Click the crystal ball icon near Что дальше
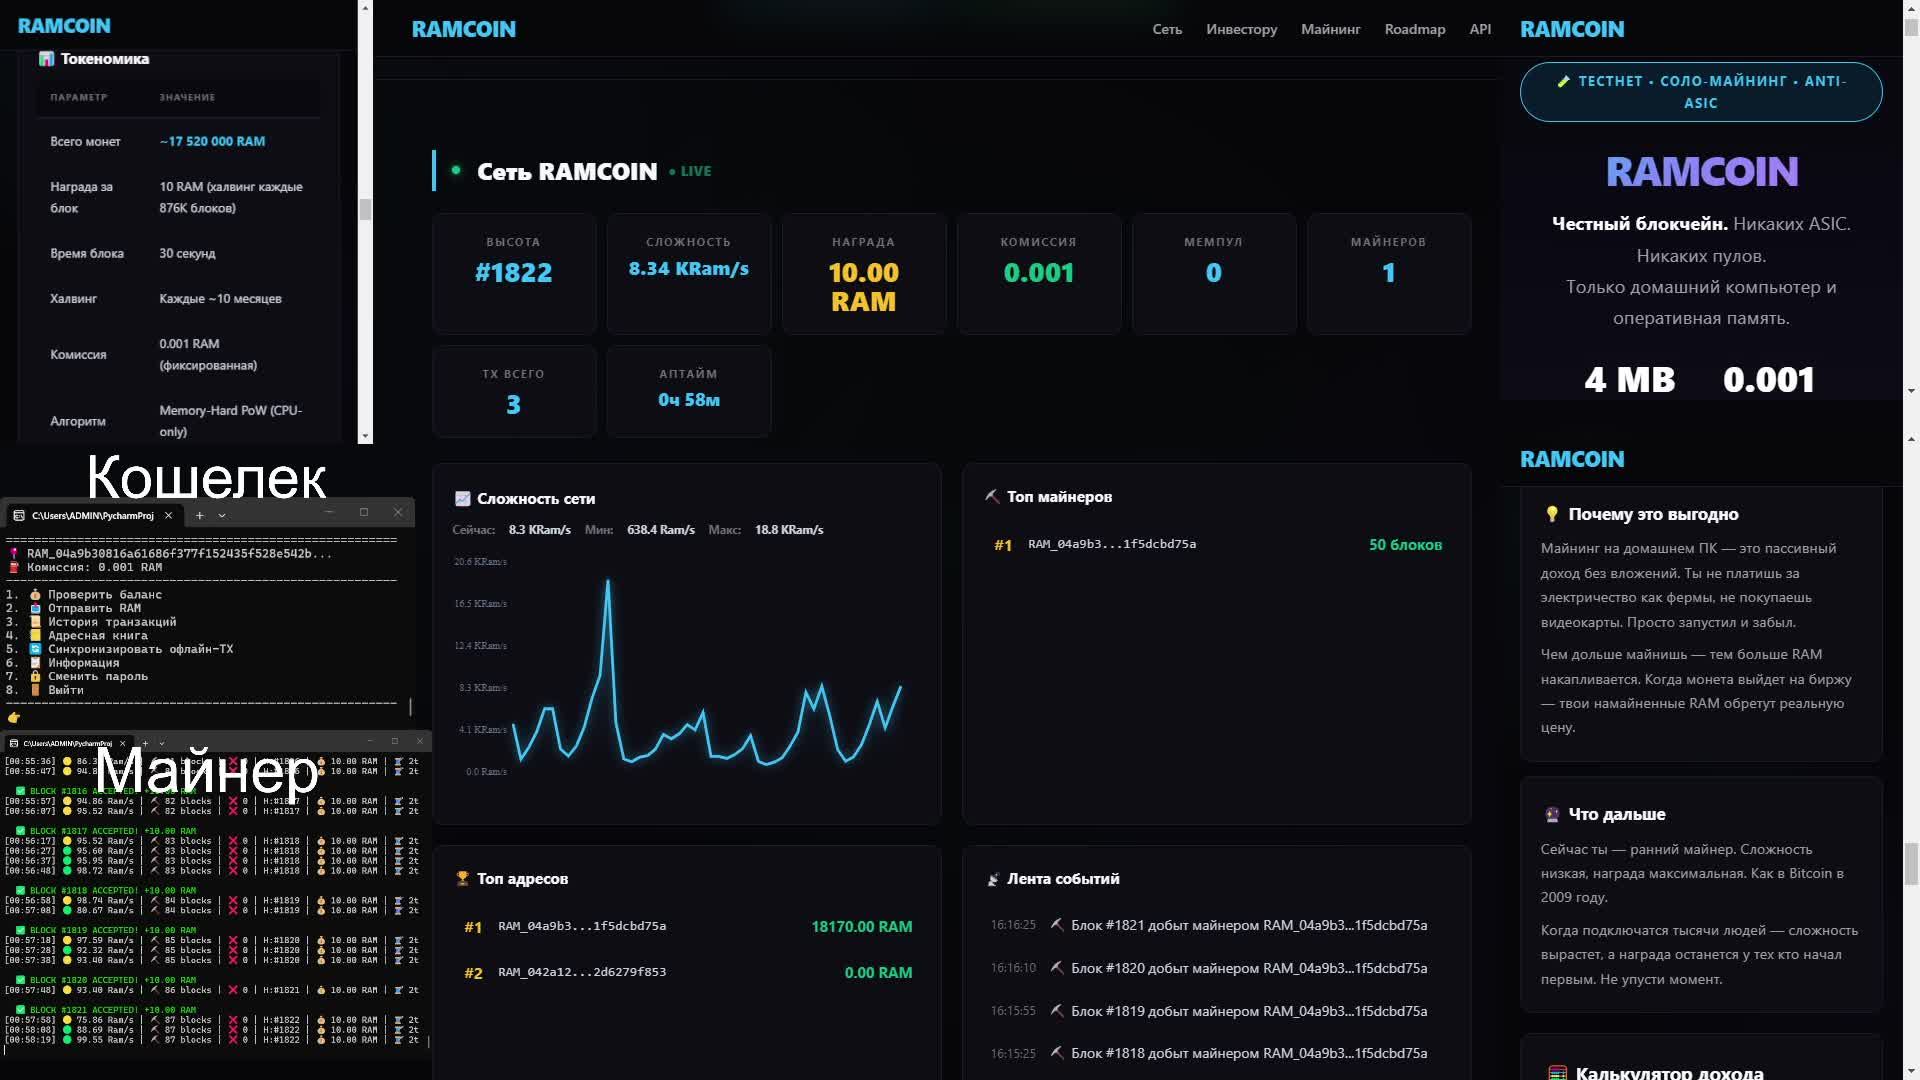The image size is (1920, 1080). 1552,814
